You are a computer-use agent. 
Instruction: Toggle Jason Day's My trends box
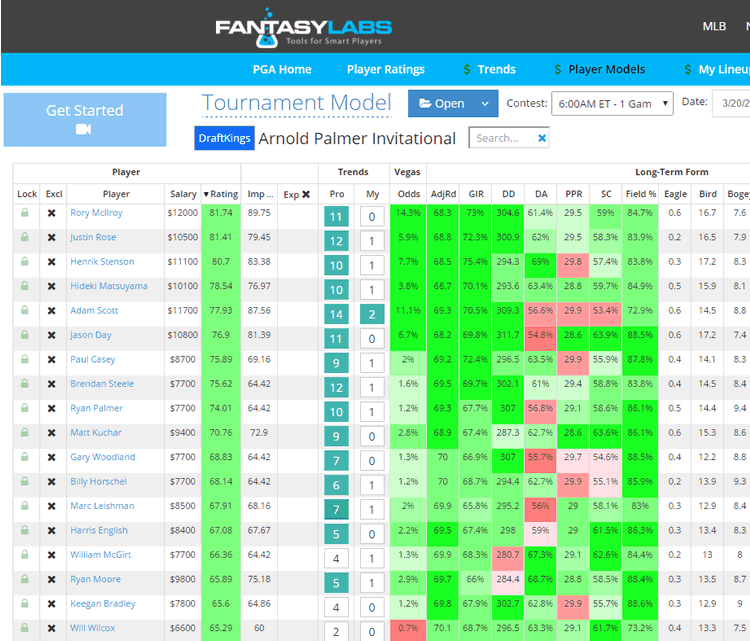(x=372, y=339)
